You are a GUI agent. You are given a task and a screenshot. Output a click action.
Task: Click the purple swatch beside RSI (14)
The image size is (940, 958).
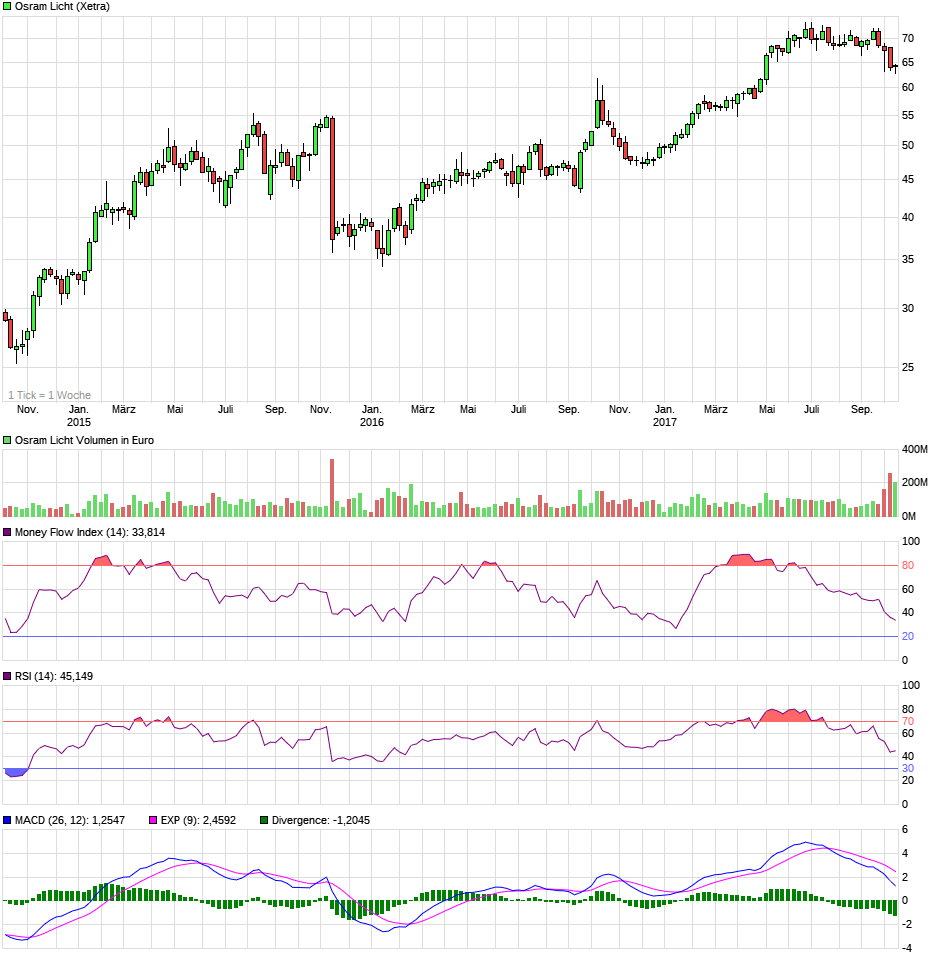coord(7,677)
